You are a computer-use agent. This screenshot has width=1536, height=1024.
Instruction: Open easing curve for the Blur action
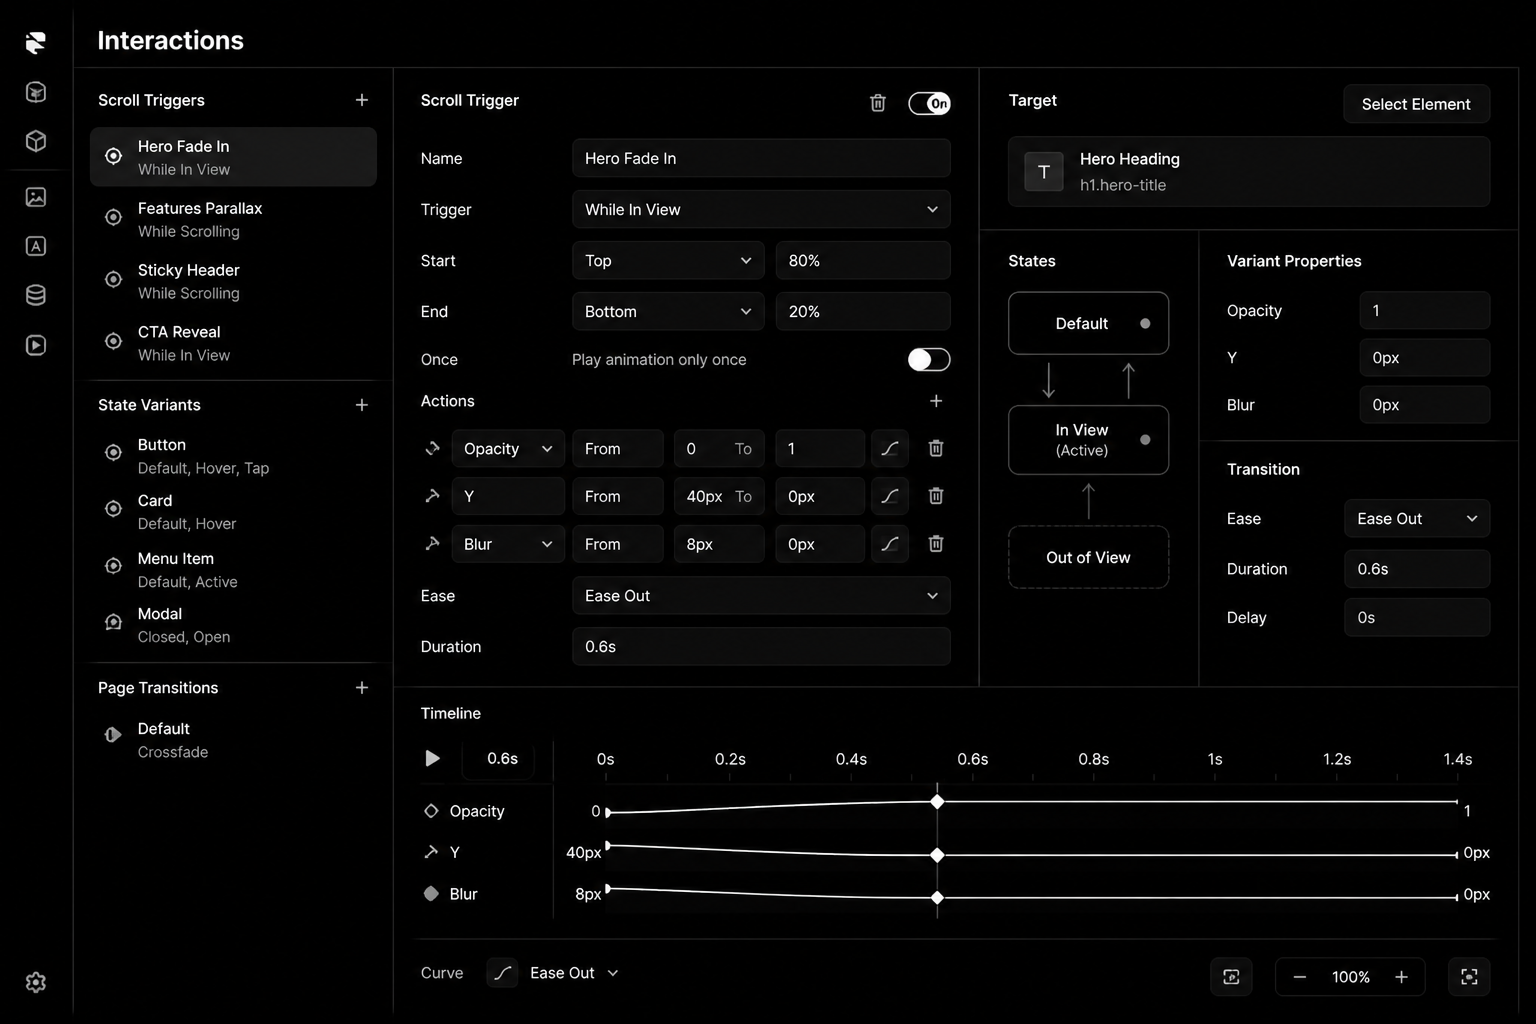(889, 544)
